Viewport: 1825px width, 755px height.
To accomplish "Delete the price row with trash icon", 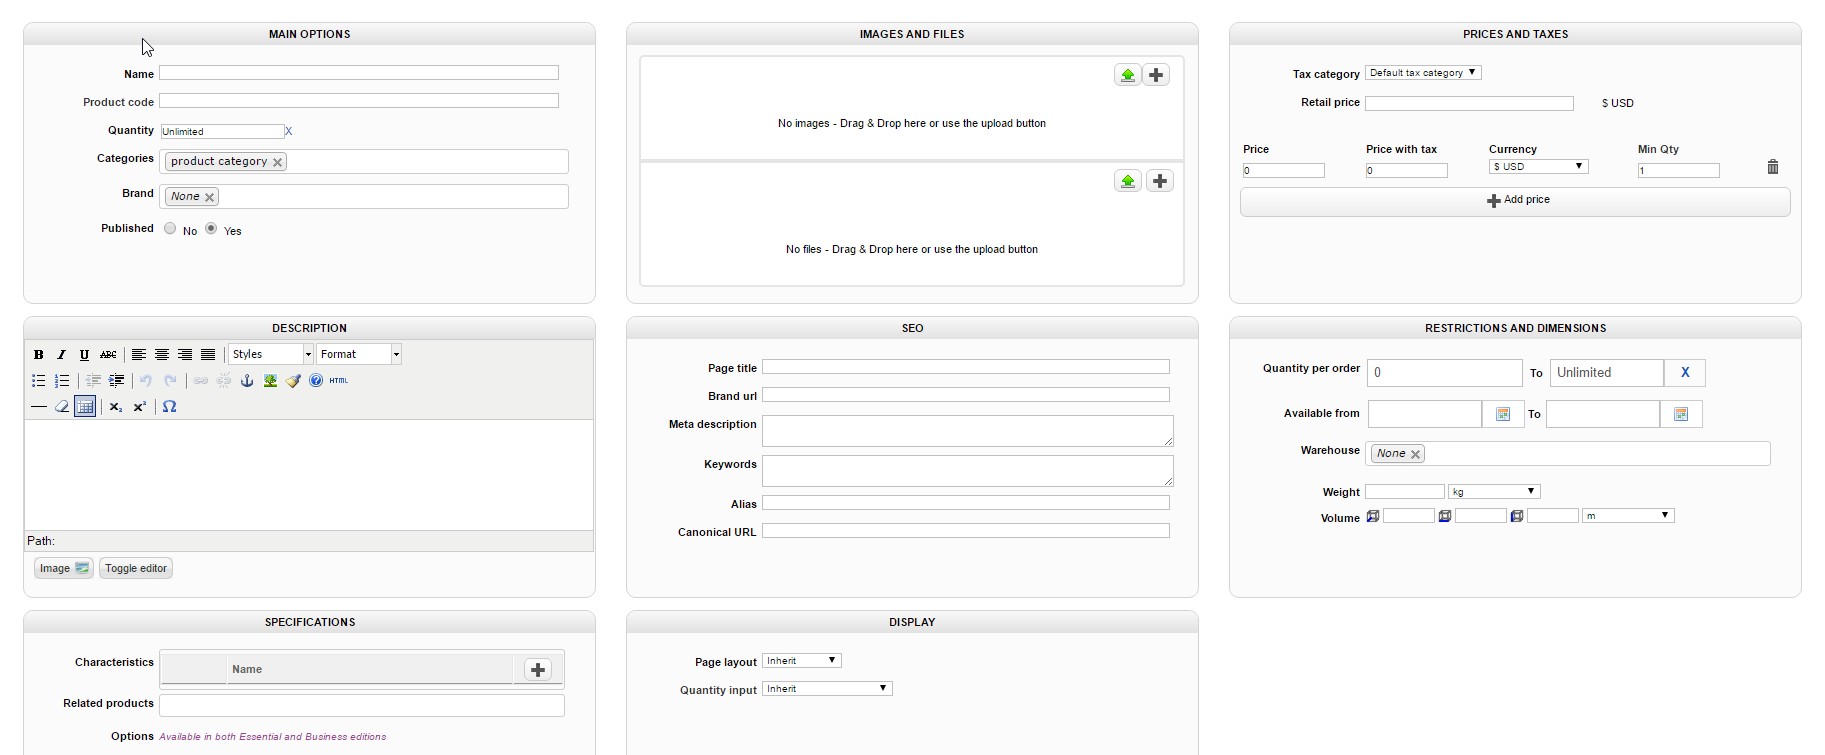I will (x=1773, y=167).
